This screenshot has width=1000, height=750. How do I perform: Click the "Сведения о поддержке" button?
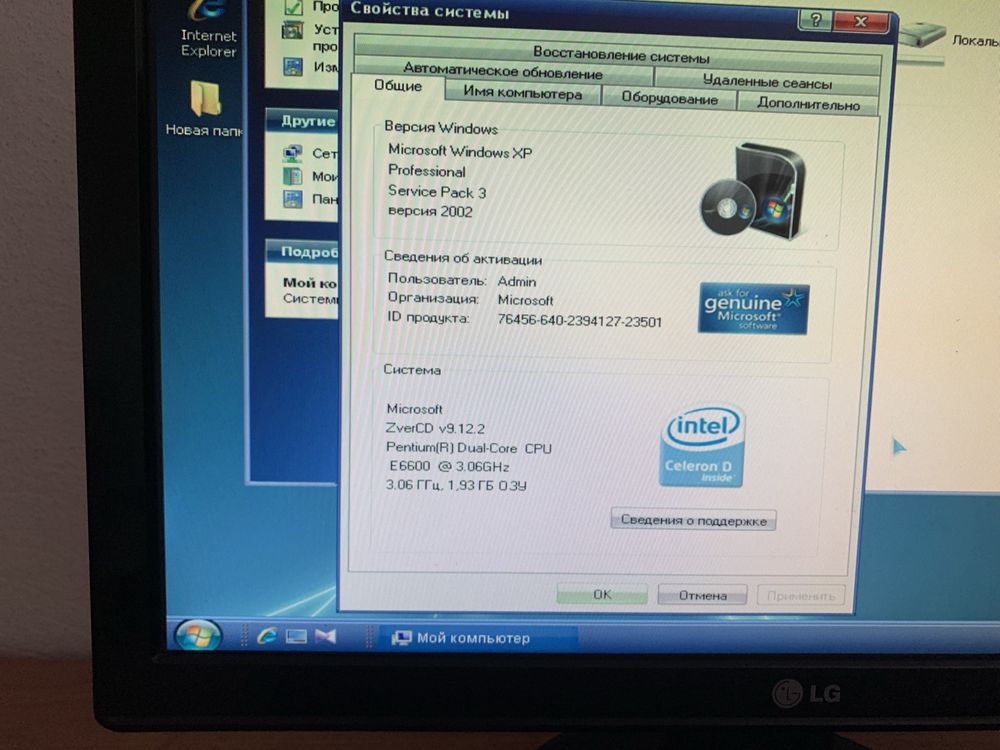[693, 520]
